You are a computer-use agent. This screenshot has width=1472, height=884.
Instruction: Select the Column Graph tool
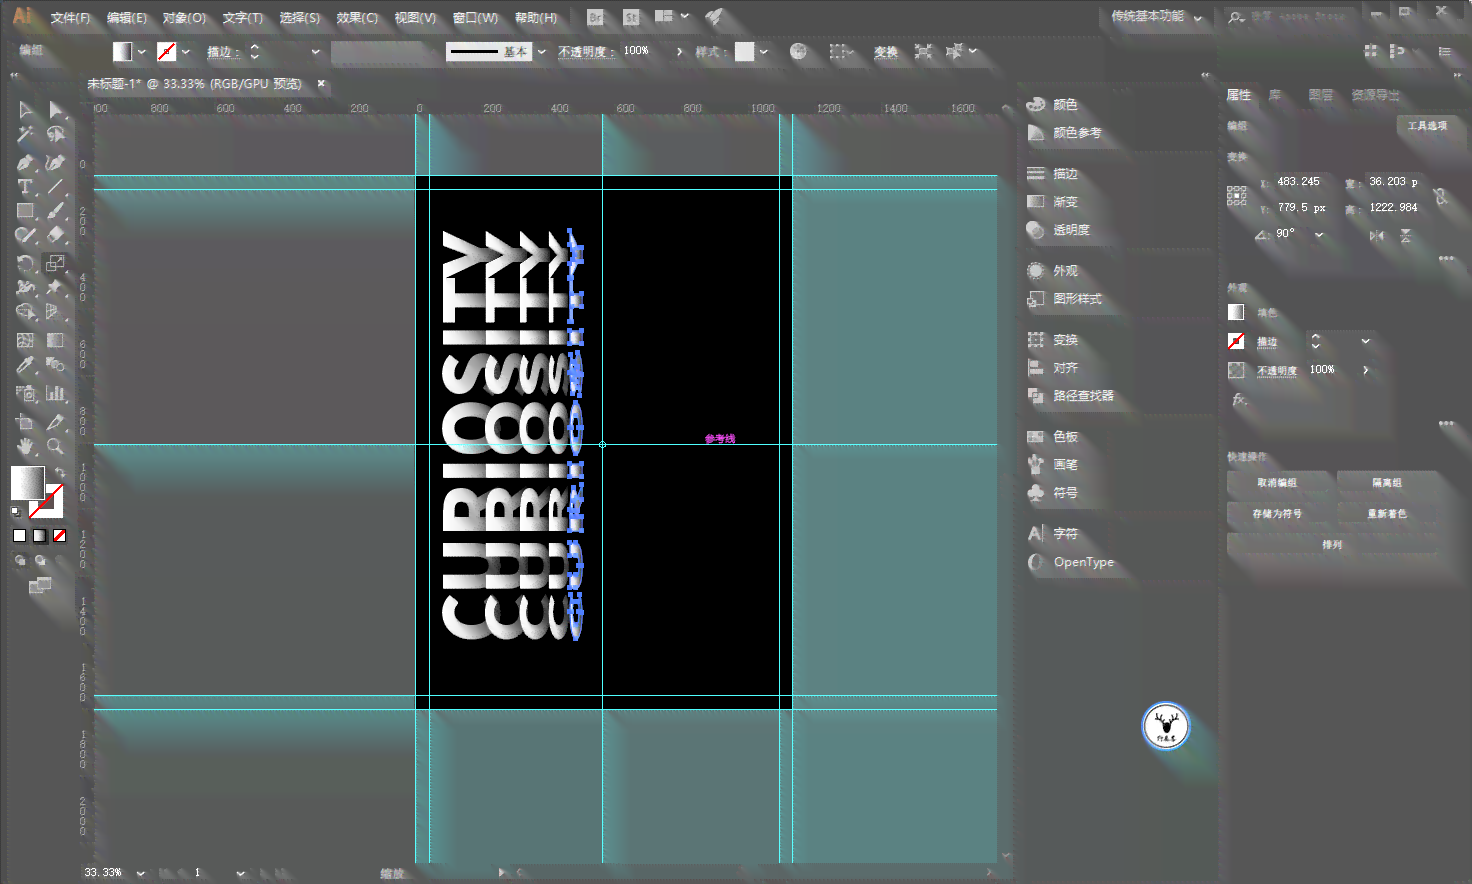point(55,393)
